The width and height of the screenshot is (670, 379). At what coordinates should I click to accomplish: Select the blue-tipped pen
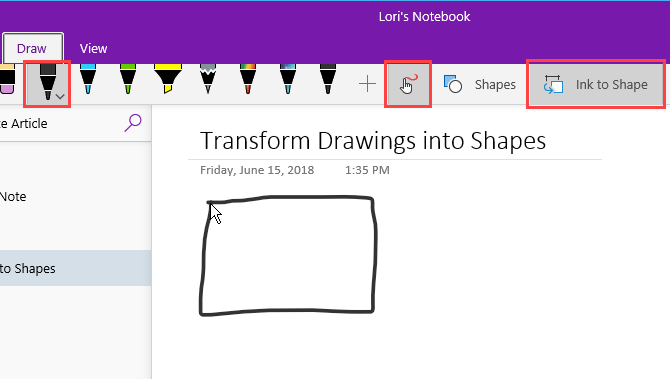[88, 79]
